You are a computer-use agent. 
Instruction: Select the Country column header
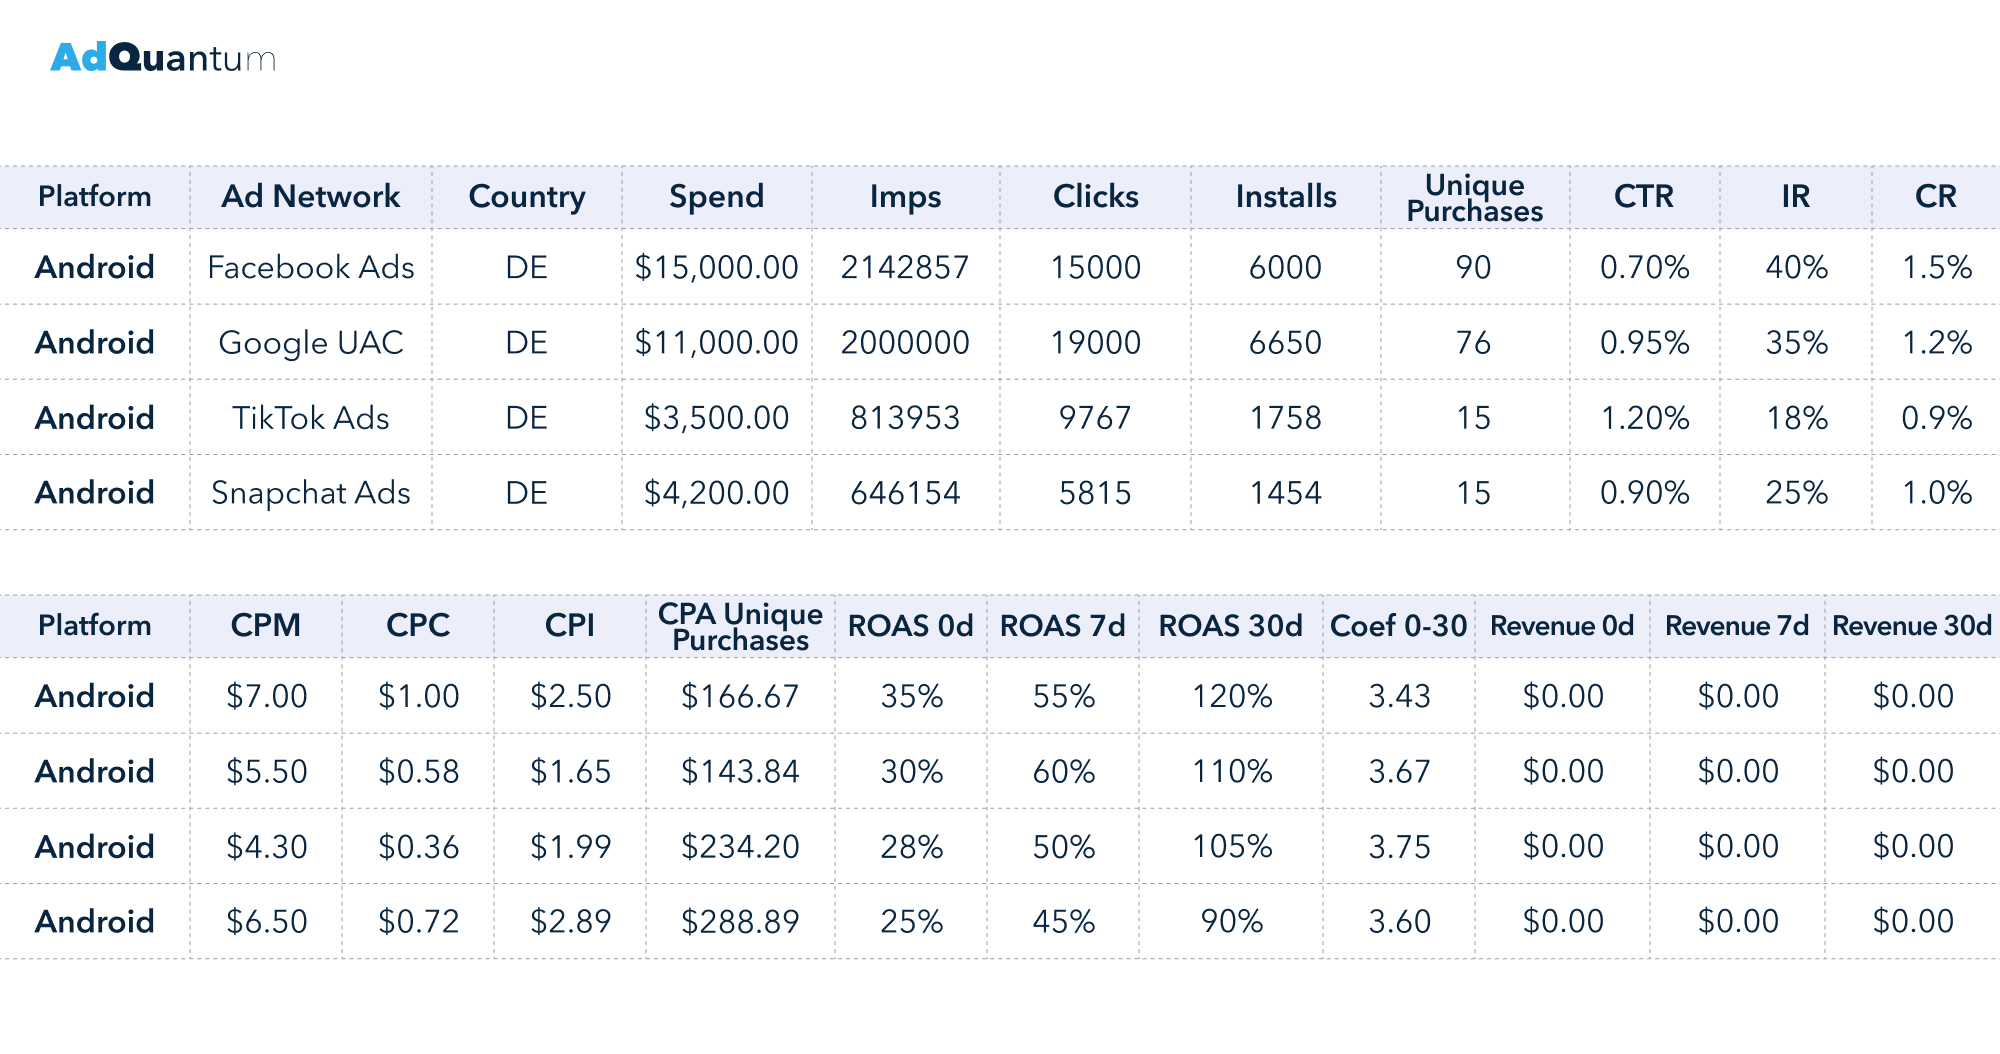[527, 197]
